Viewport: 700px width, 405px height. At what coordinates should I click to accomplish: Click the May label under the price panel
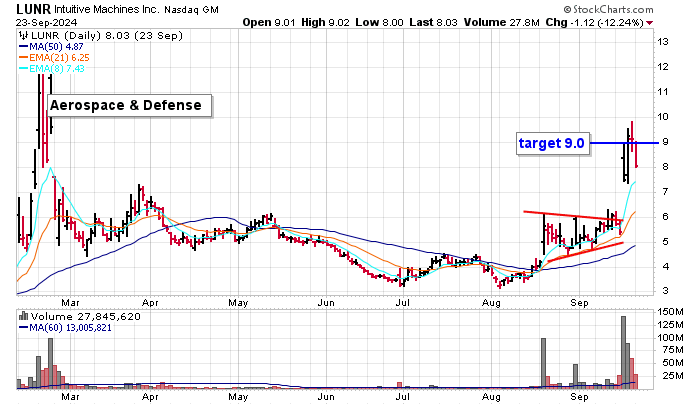click(238, 303)
